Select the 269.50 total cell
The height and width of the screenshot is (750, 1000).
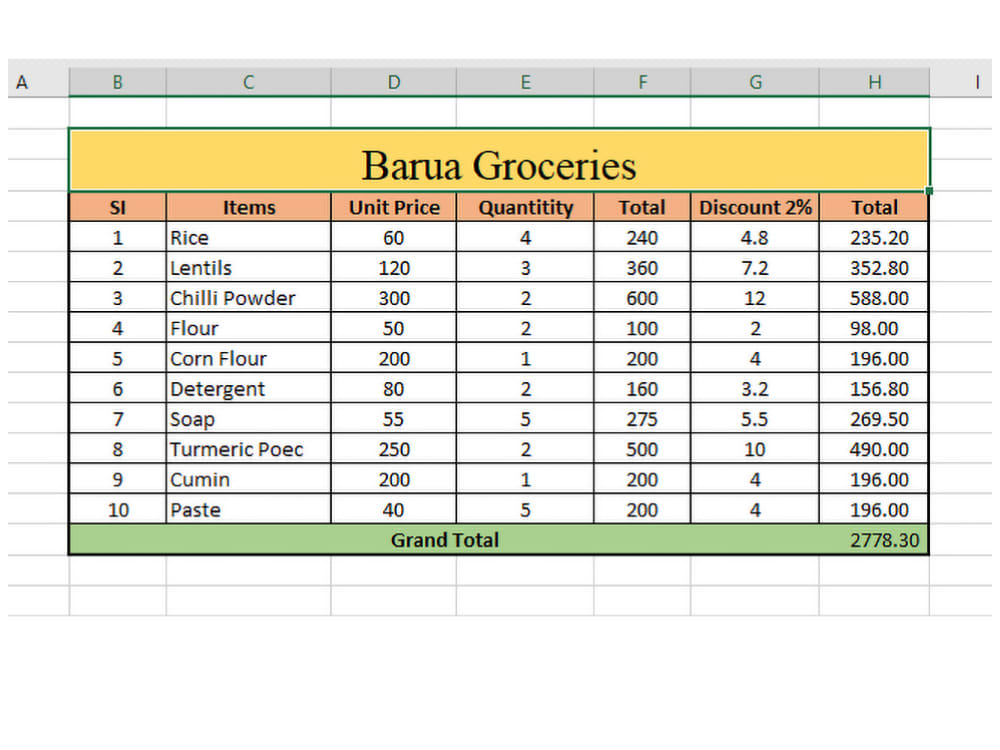(x=874, y=419)
